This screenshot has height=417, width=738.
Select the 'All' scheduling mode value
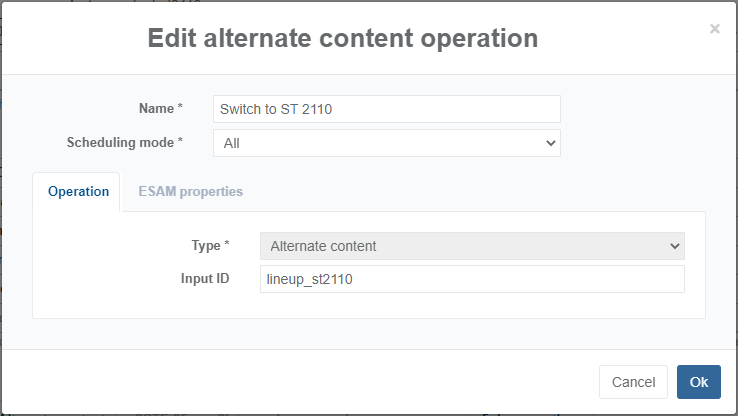click(232, 143)
